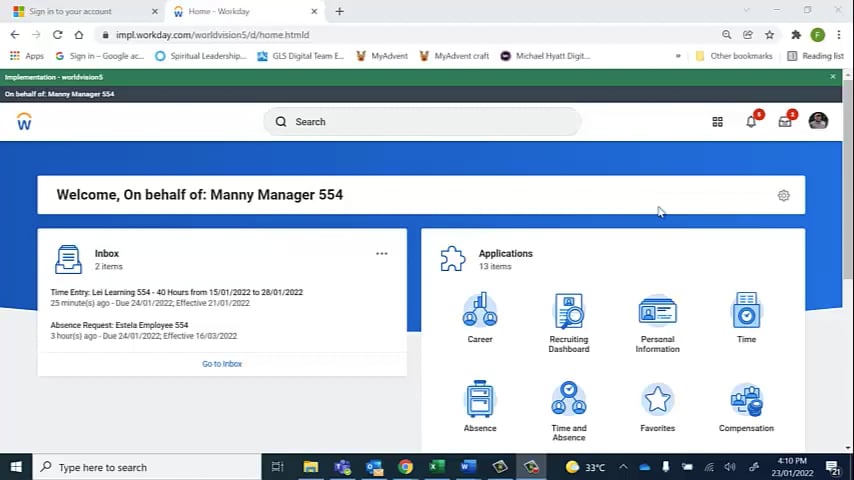This screenshot has height=480, width=854.
Task: Open Chrome extensions puzzle icon
Action: pos(796,35)
